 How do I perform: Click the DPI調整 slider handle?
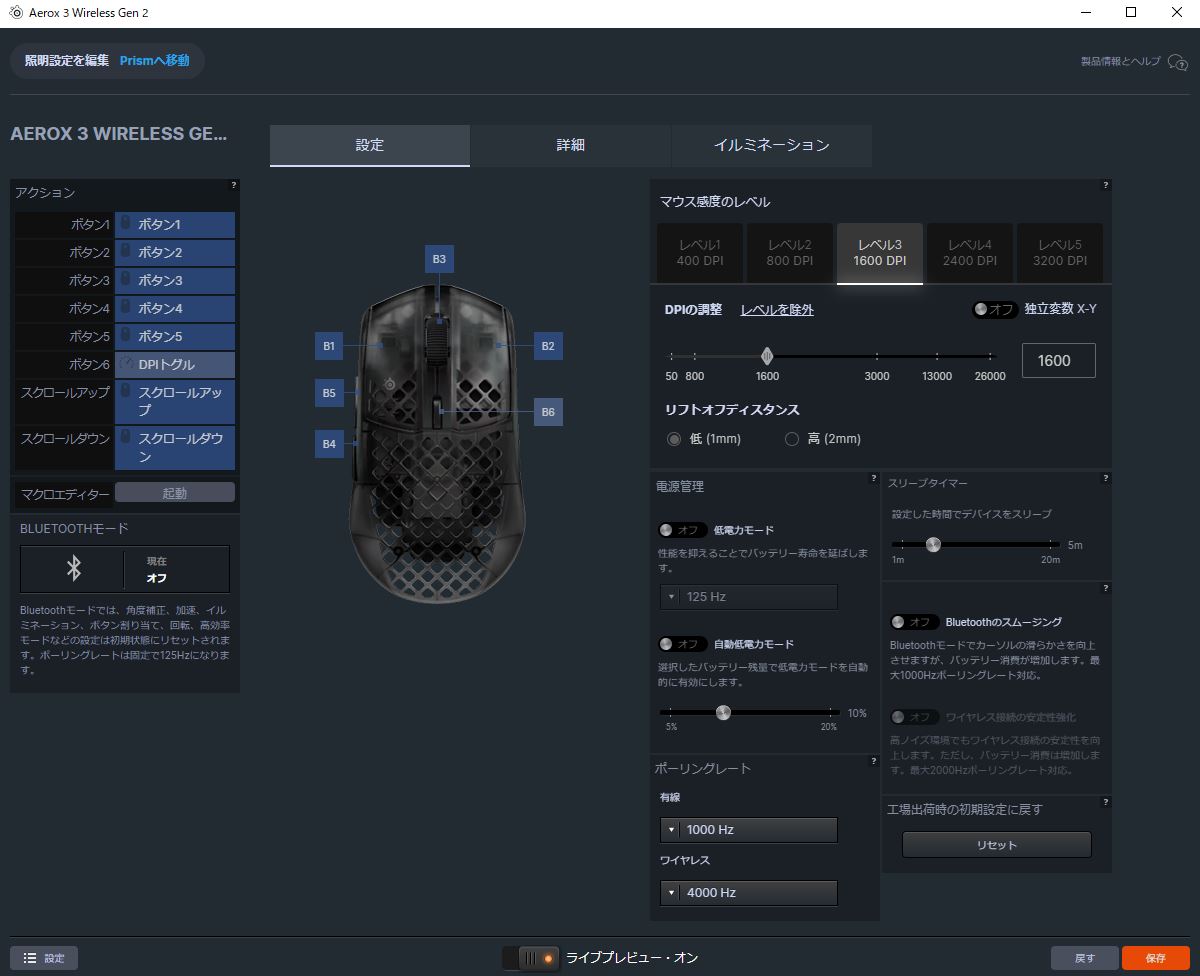click(x=767, y=356)
